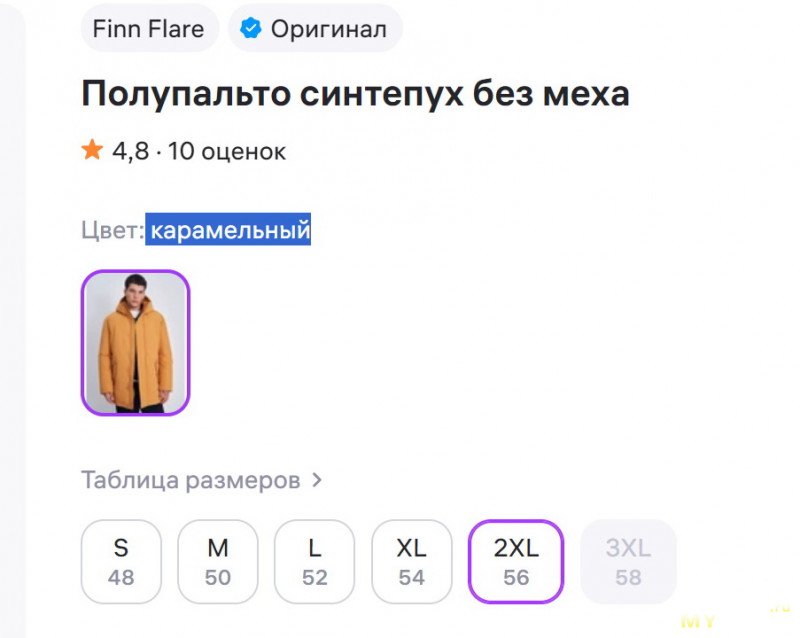Click the unavailable 3XL 58 size
Image resolution: width=800 pixels, height=638 pixels.
628,562
